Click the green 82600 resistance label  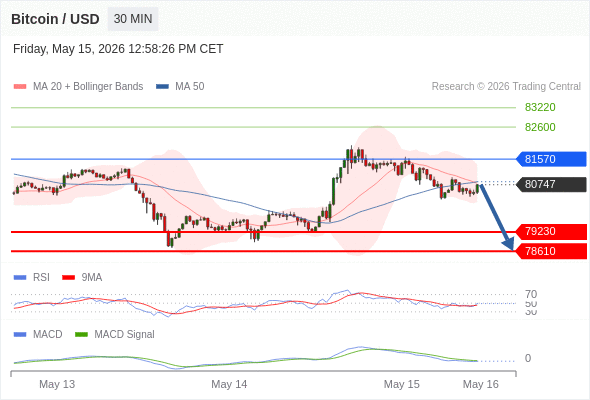[x=540, y=127]
